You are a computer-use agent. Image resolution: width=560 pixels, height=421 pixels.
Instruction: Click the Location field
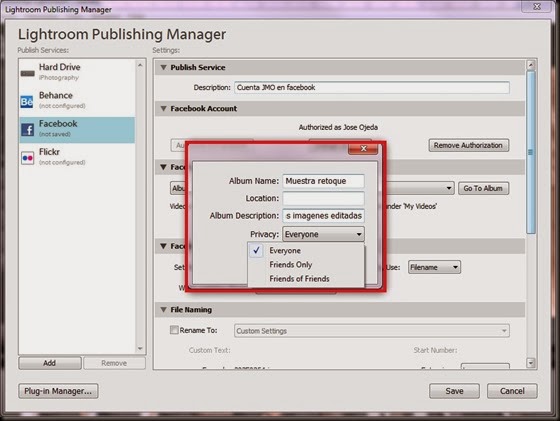[324, 198]
